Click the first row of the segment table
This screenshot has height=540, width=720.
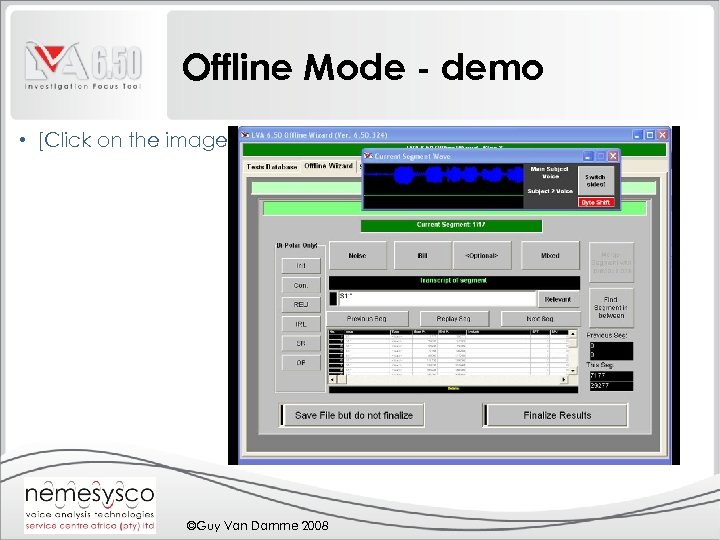click(448, 337)
